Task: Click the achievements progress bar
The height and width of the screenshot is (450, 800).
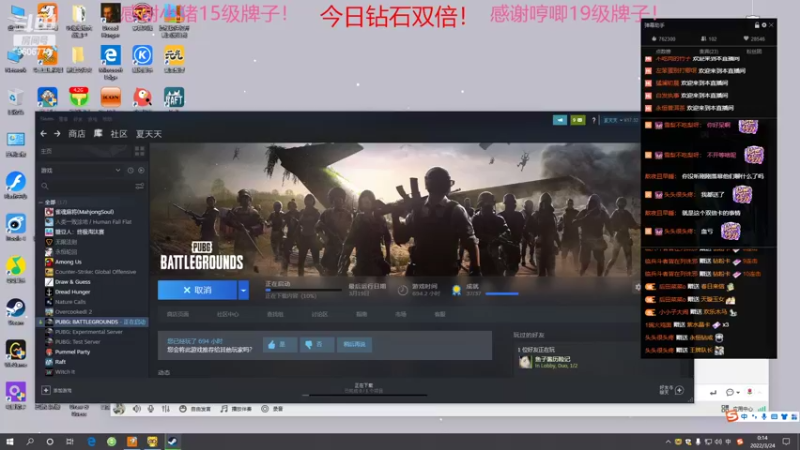Action: pos(502,293)
